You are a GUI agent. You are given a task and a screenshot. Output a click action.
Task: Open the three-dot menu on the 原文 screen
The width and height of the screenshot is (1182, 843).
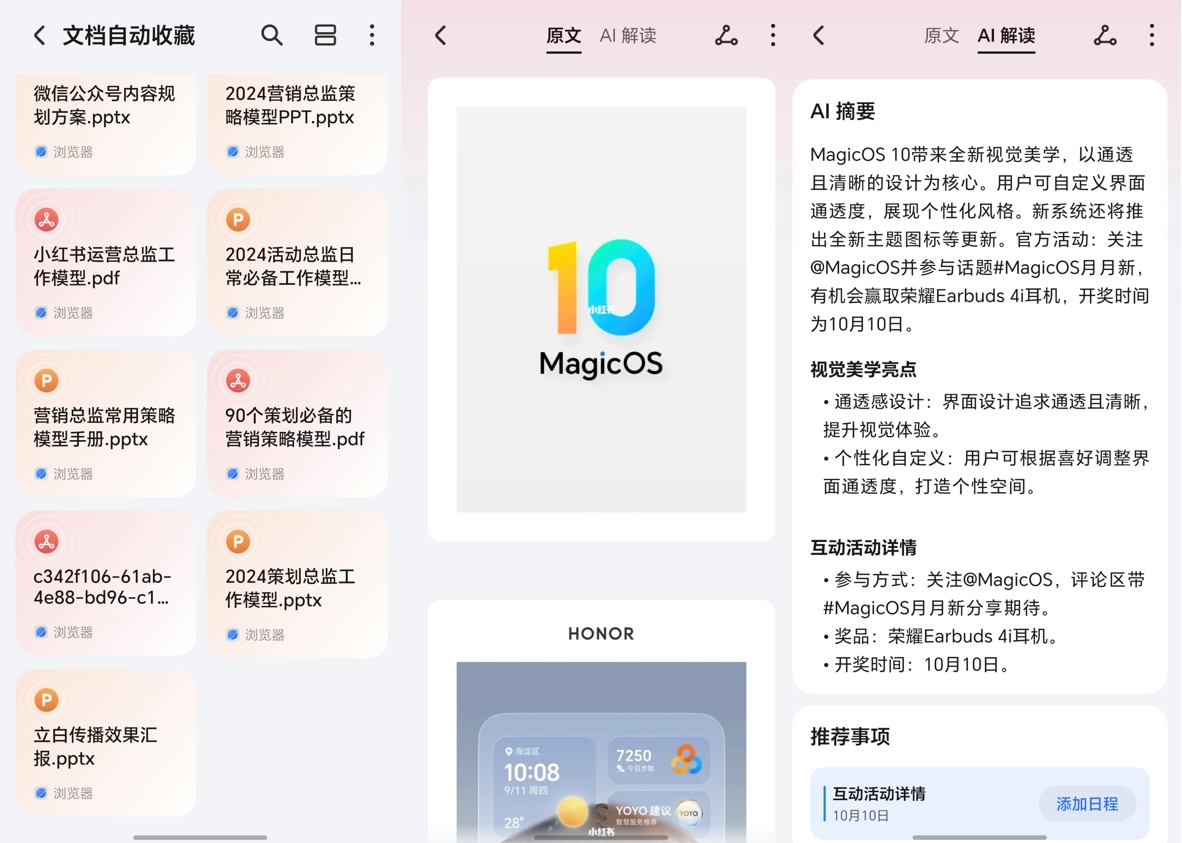point(773,34)
